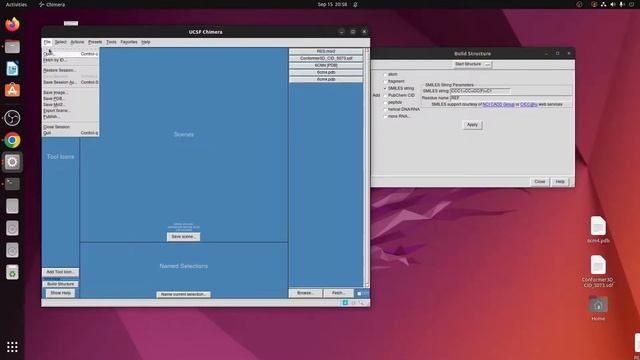Open the Select menu
Screen dimensions: 640x360
pos(60,42)
